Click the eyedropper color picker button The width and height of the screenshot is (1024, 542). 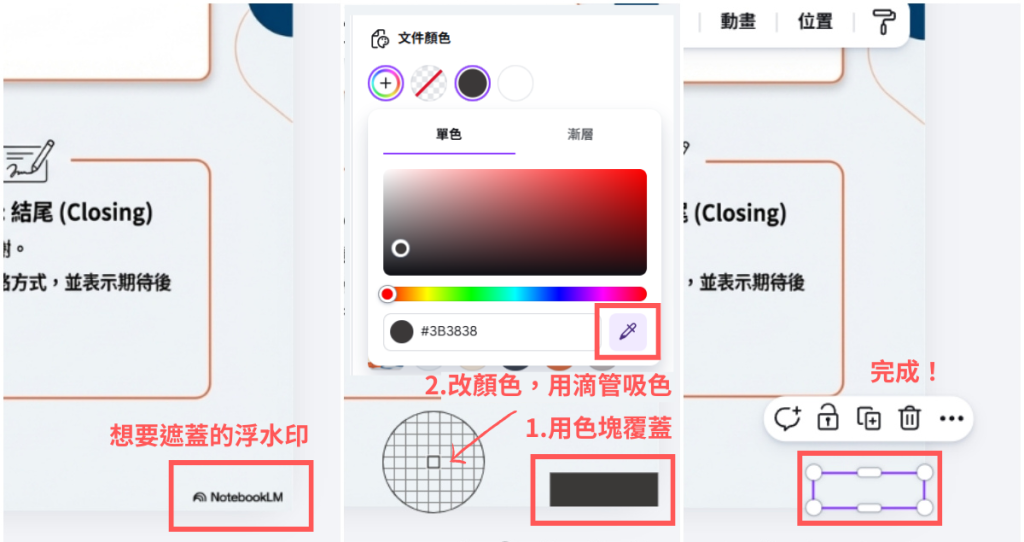(x=628, y=331)
